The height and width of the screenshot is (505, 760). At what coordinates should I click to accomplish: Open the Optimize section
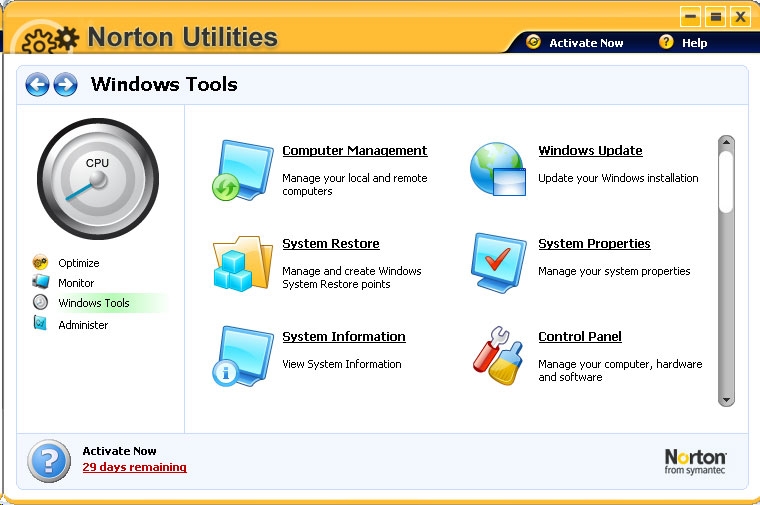[79, 263]
